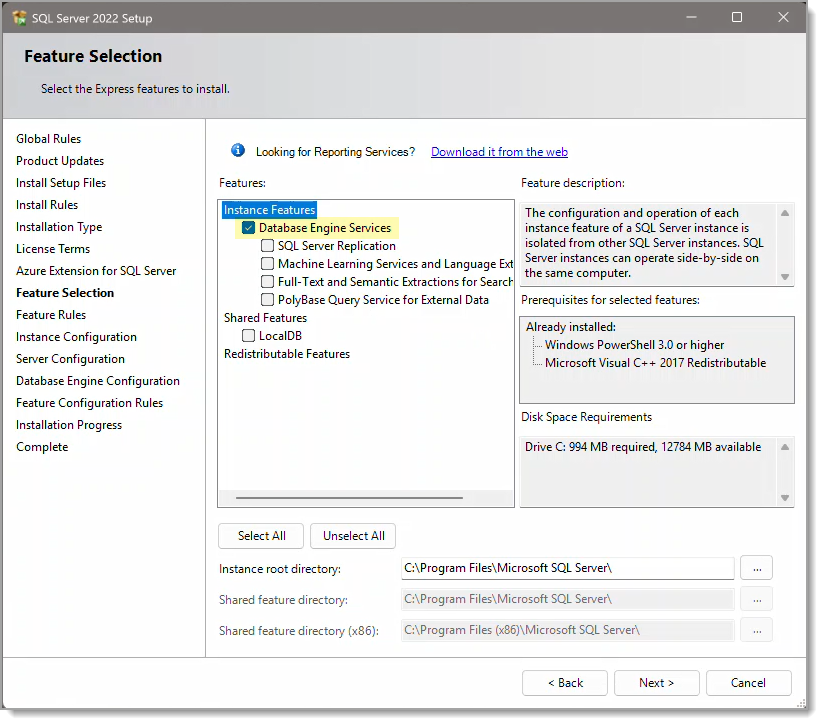This screenshot has height=725, width=823.
Task: Enable PolyBase Query Service for External Data
Action: click(267, 300)
